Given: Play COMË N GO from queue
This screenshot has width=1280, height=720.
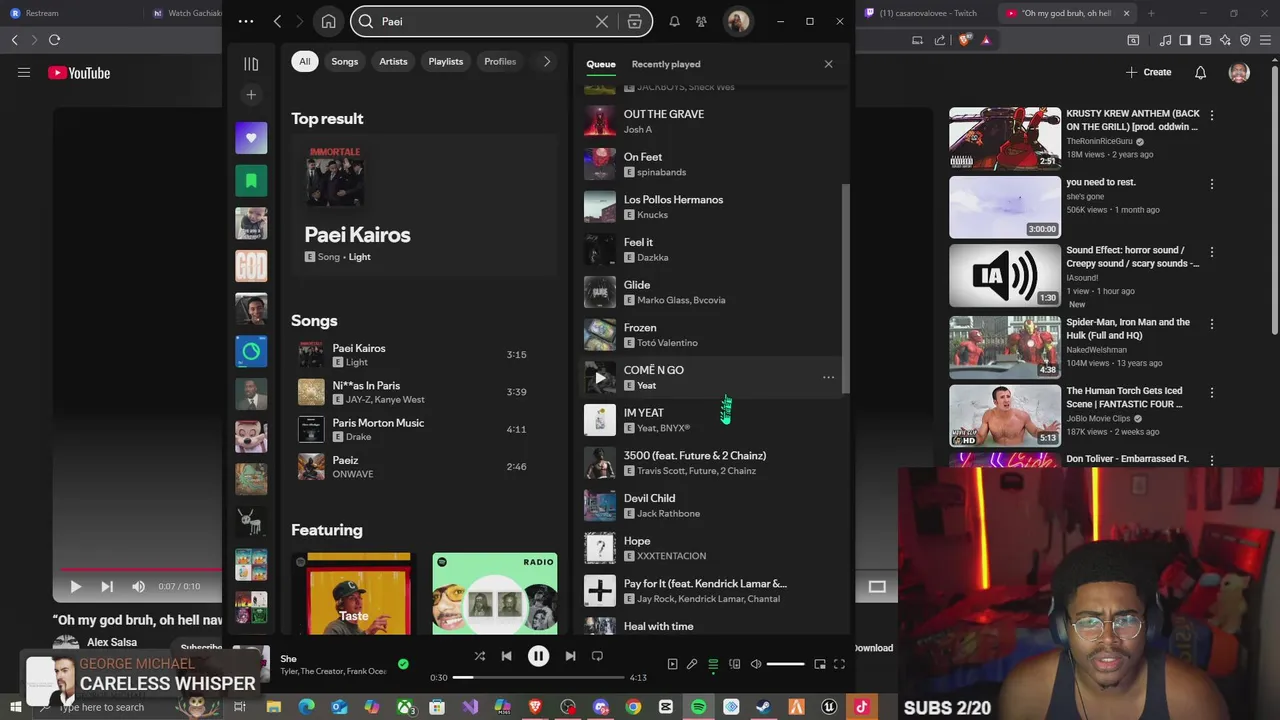Looking at the screenshot, I should tap(600, 378).
